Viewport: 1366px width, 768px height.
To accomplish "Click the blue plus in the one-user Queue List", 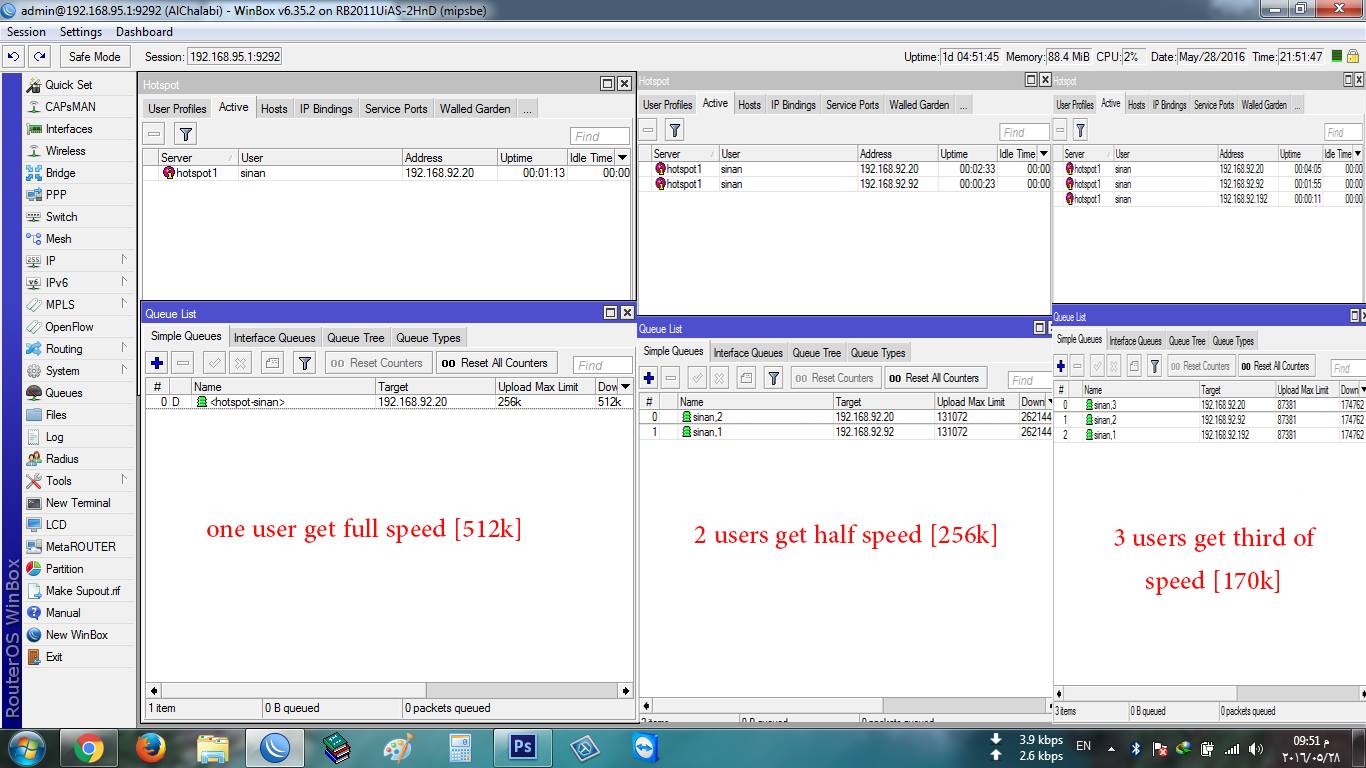I will coord(156,364).
